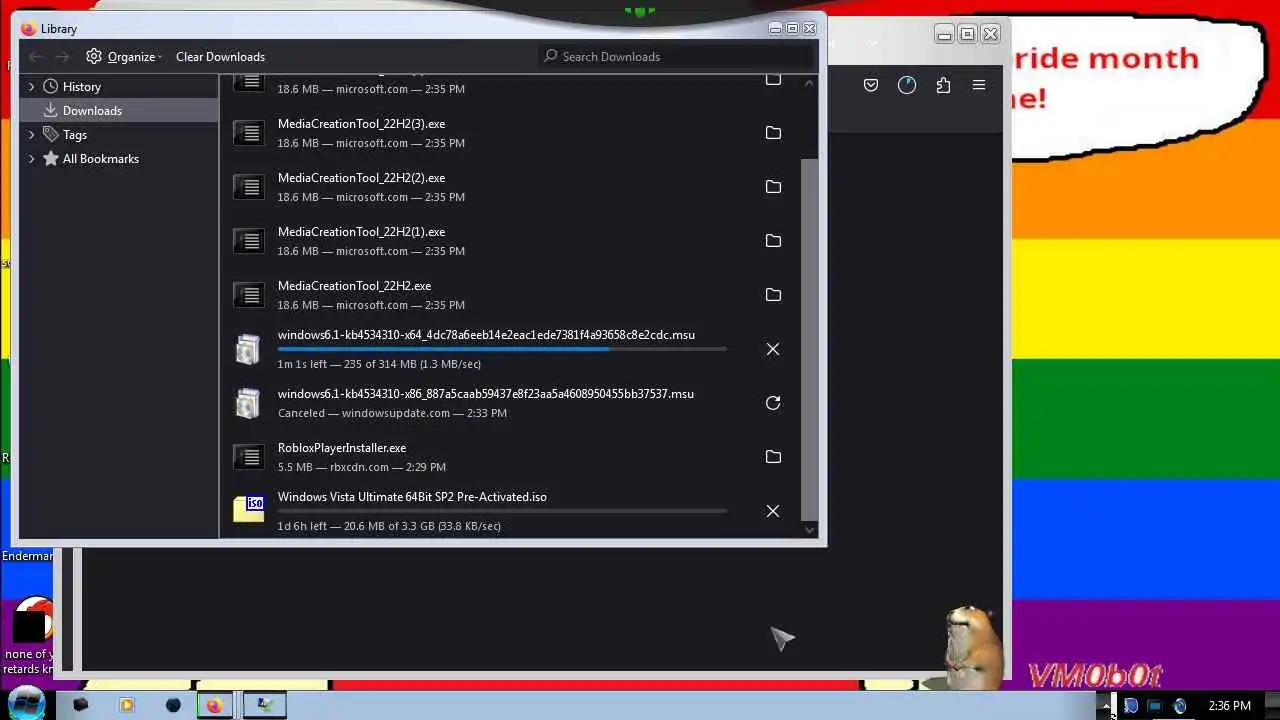Click the MediaCreationTool_22H2.exe file icon
The height and width of the screenshot is (720, 1280).
click(248, 295)
